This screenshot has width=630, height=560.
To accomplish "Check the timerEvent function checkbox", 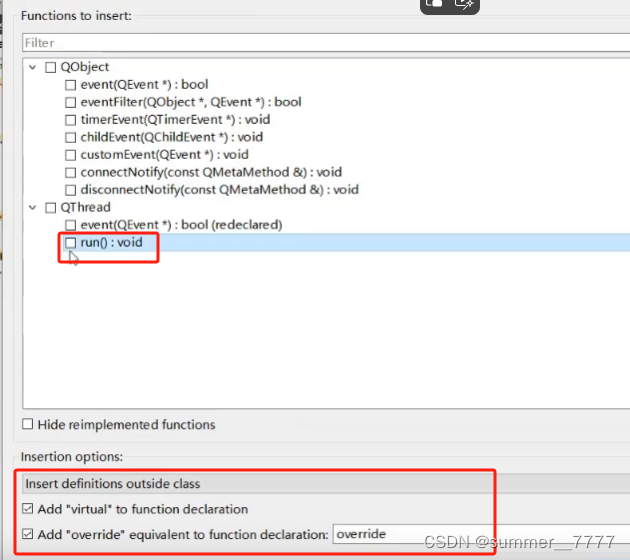I will [71, 120].
